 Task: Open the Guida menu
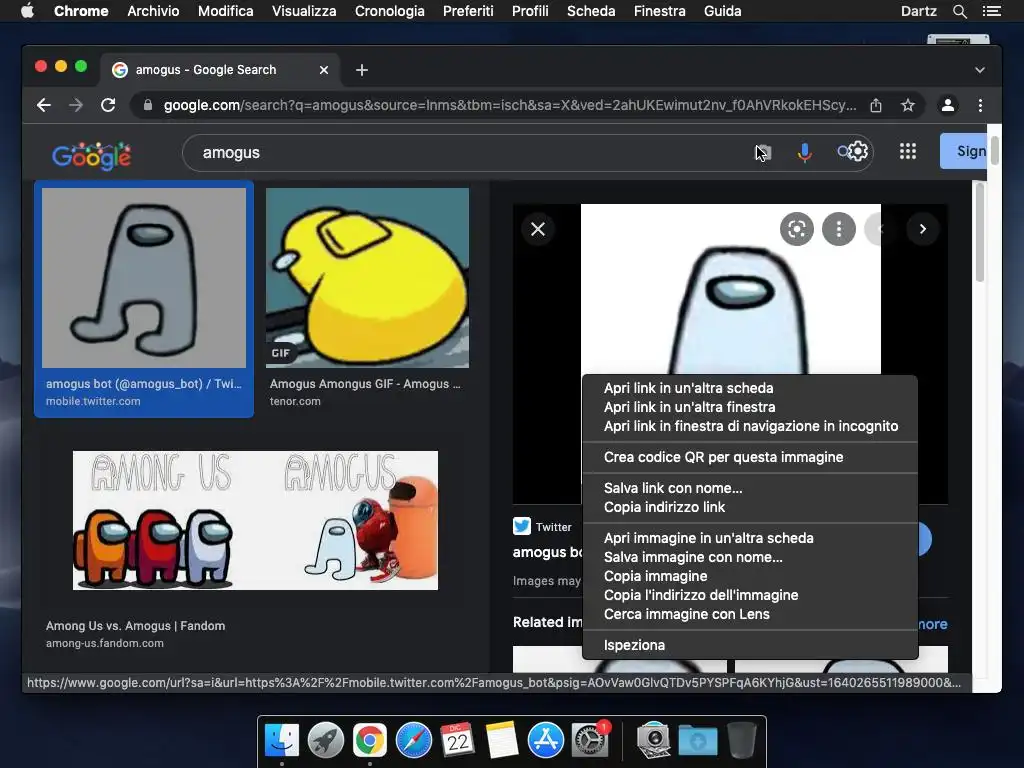pos(722,11)
